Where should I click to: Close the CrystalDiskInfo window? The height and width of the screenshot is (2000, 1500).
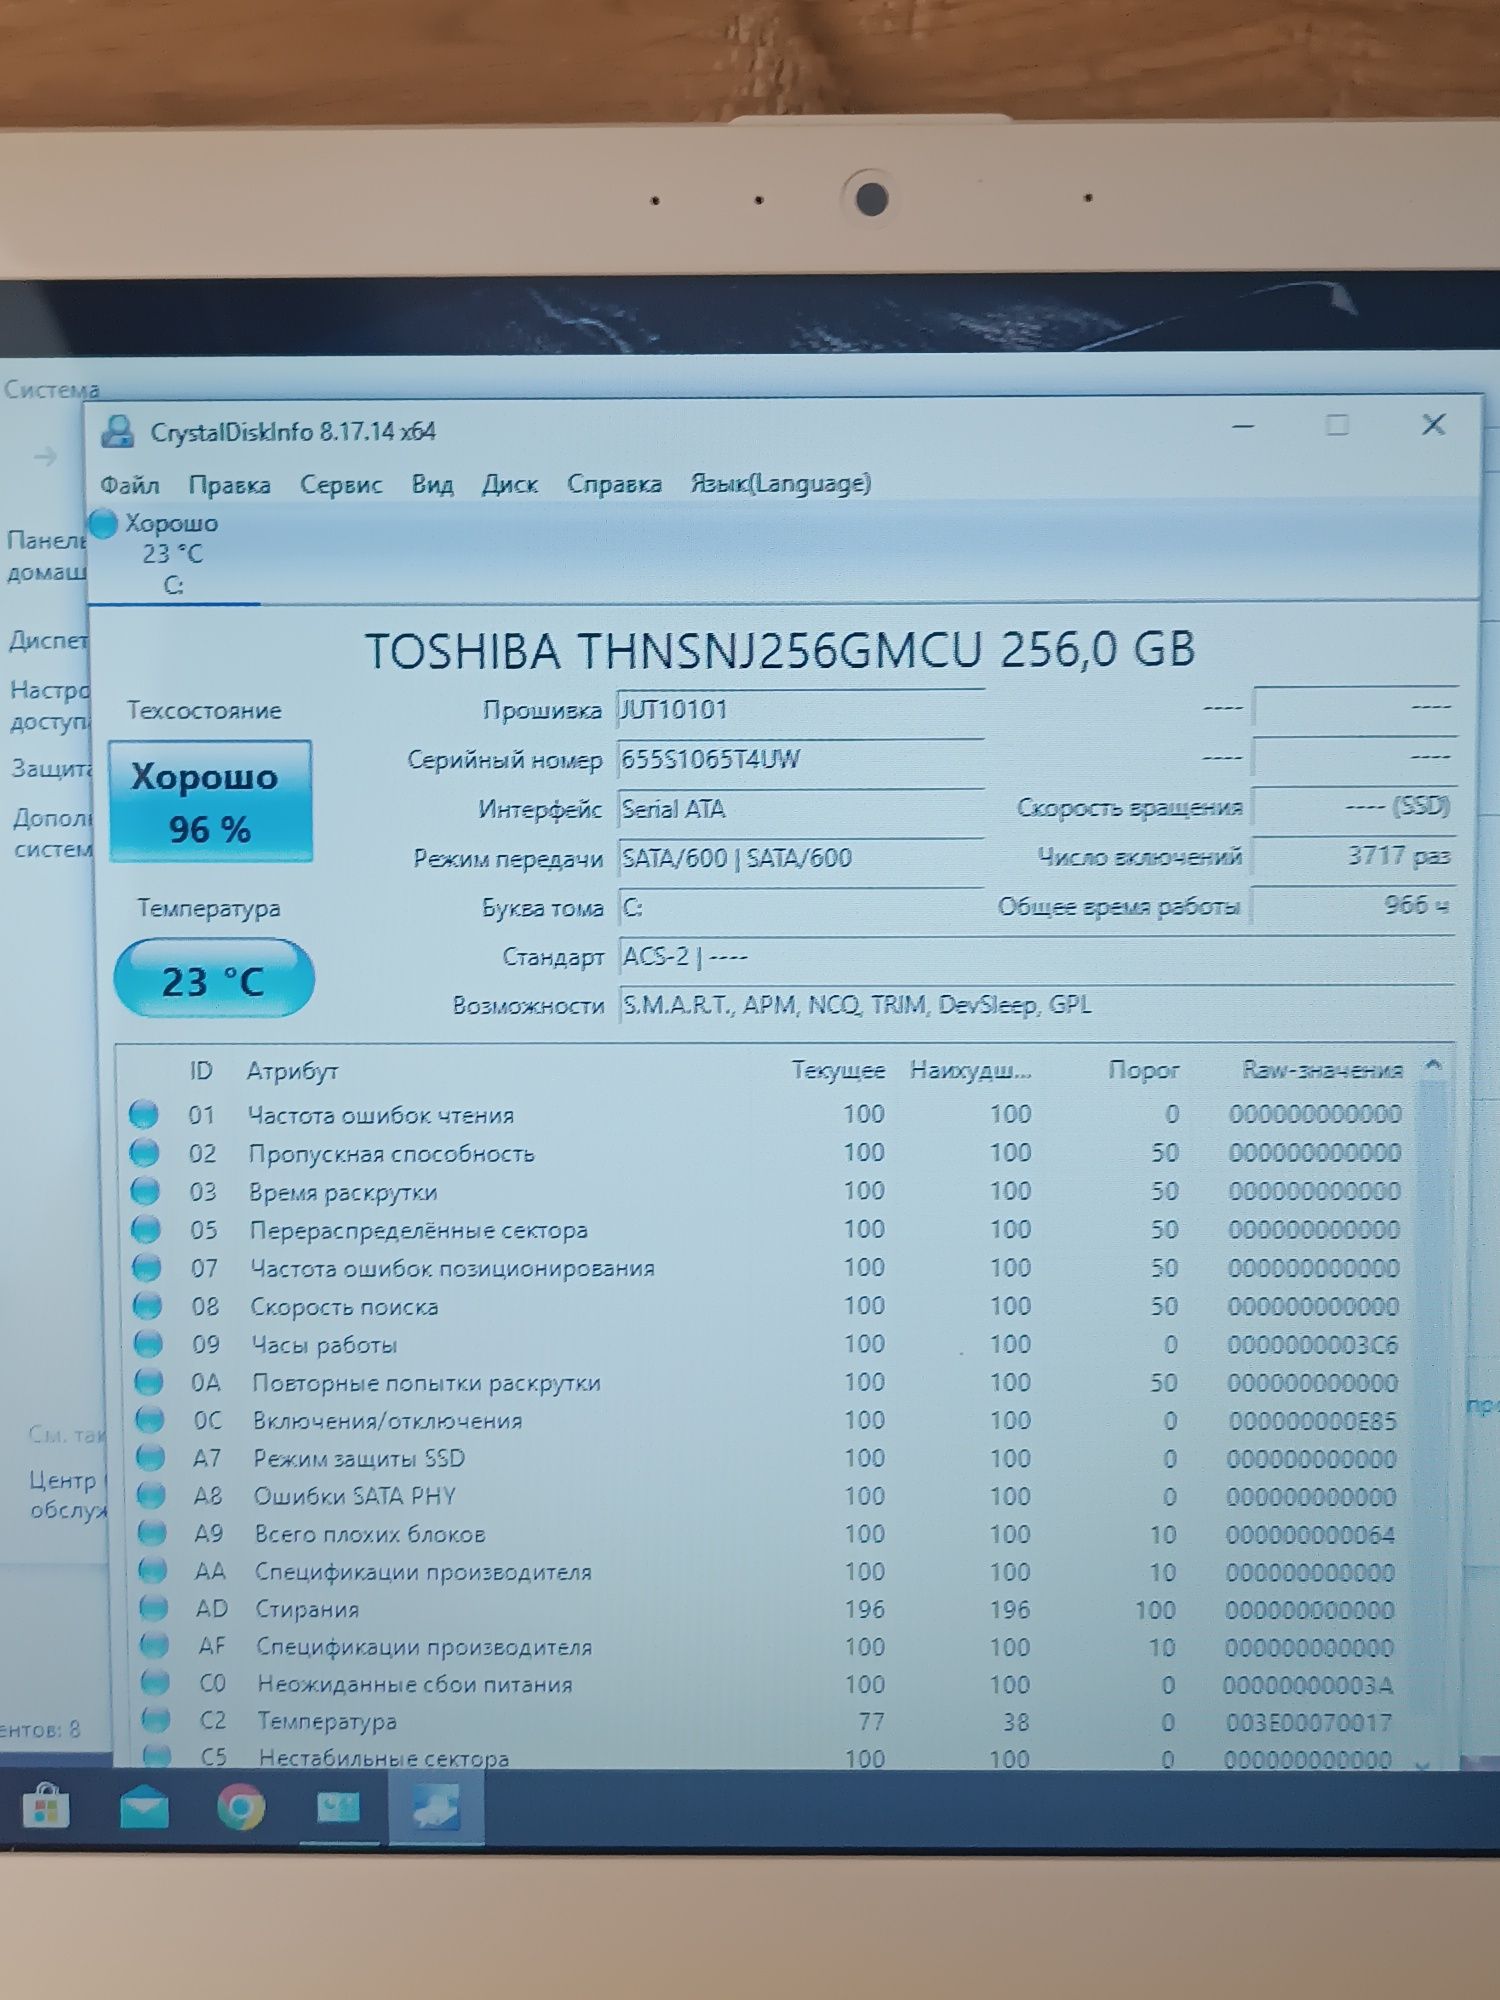1433,425
